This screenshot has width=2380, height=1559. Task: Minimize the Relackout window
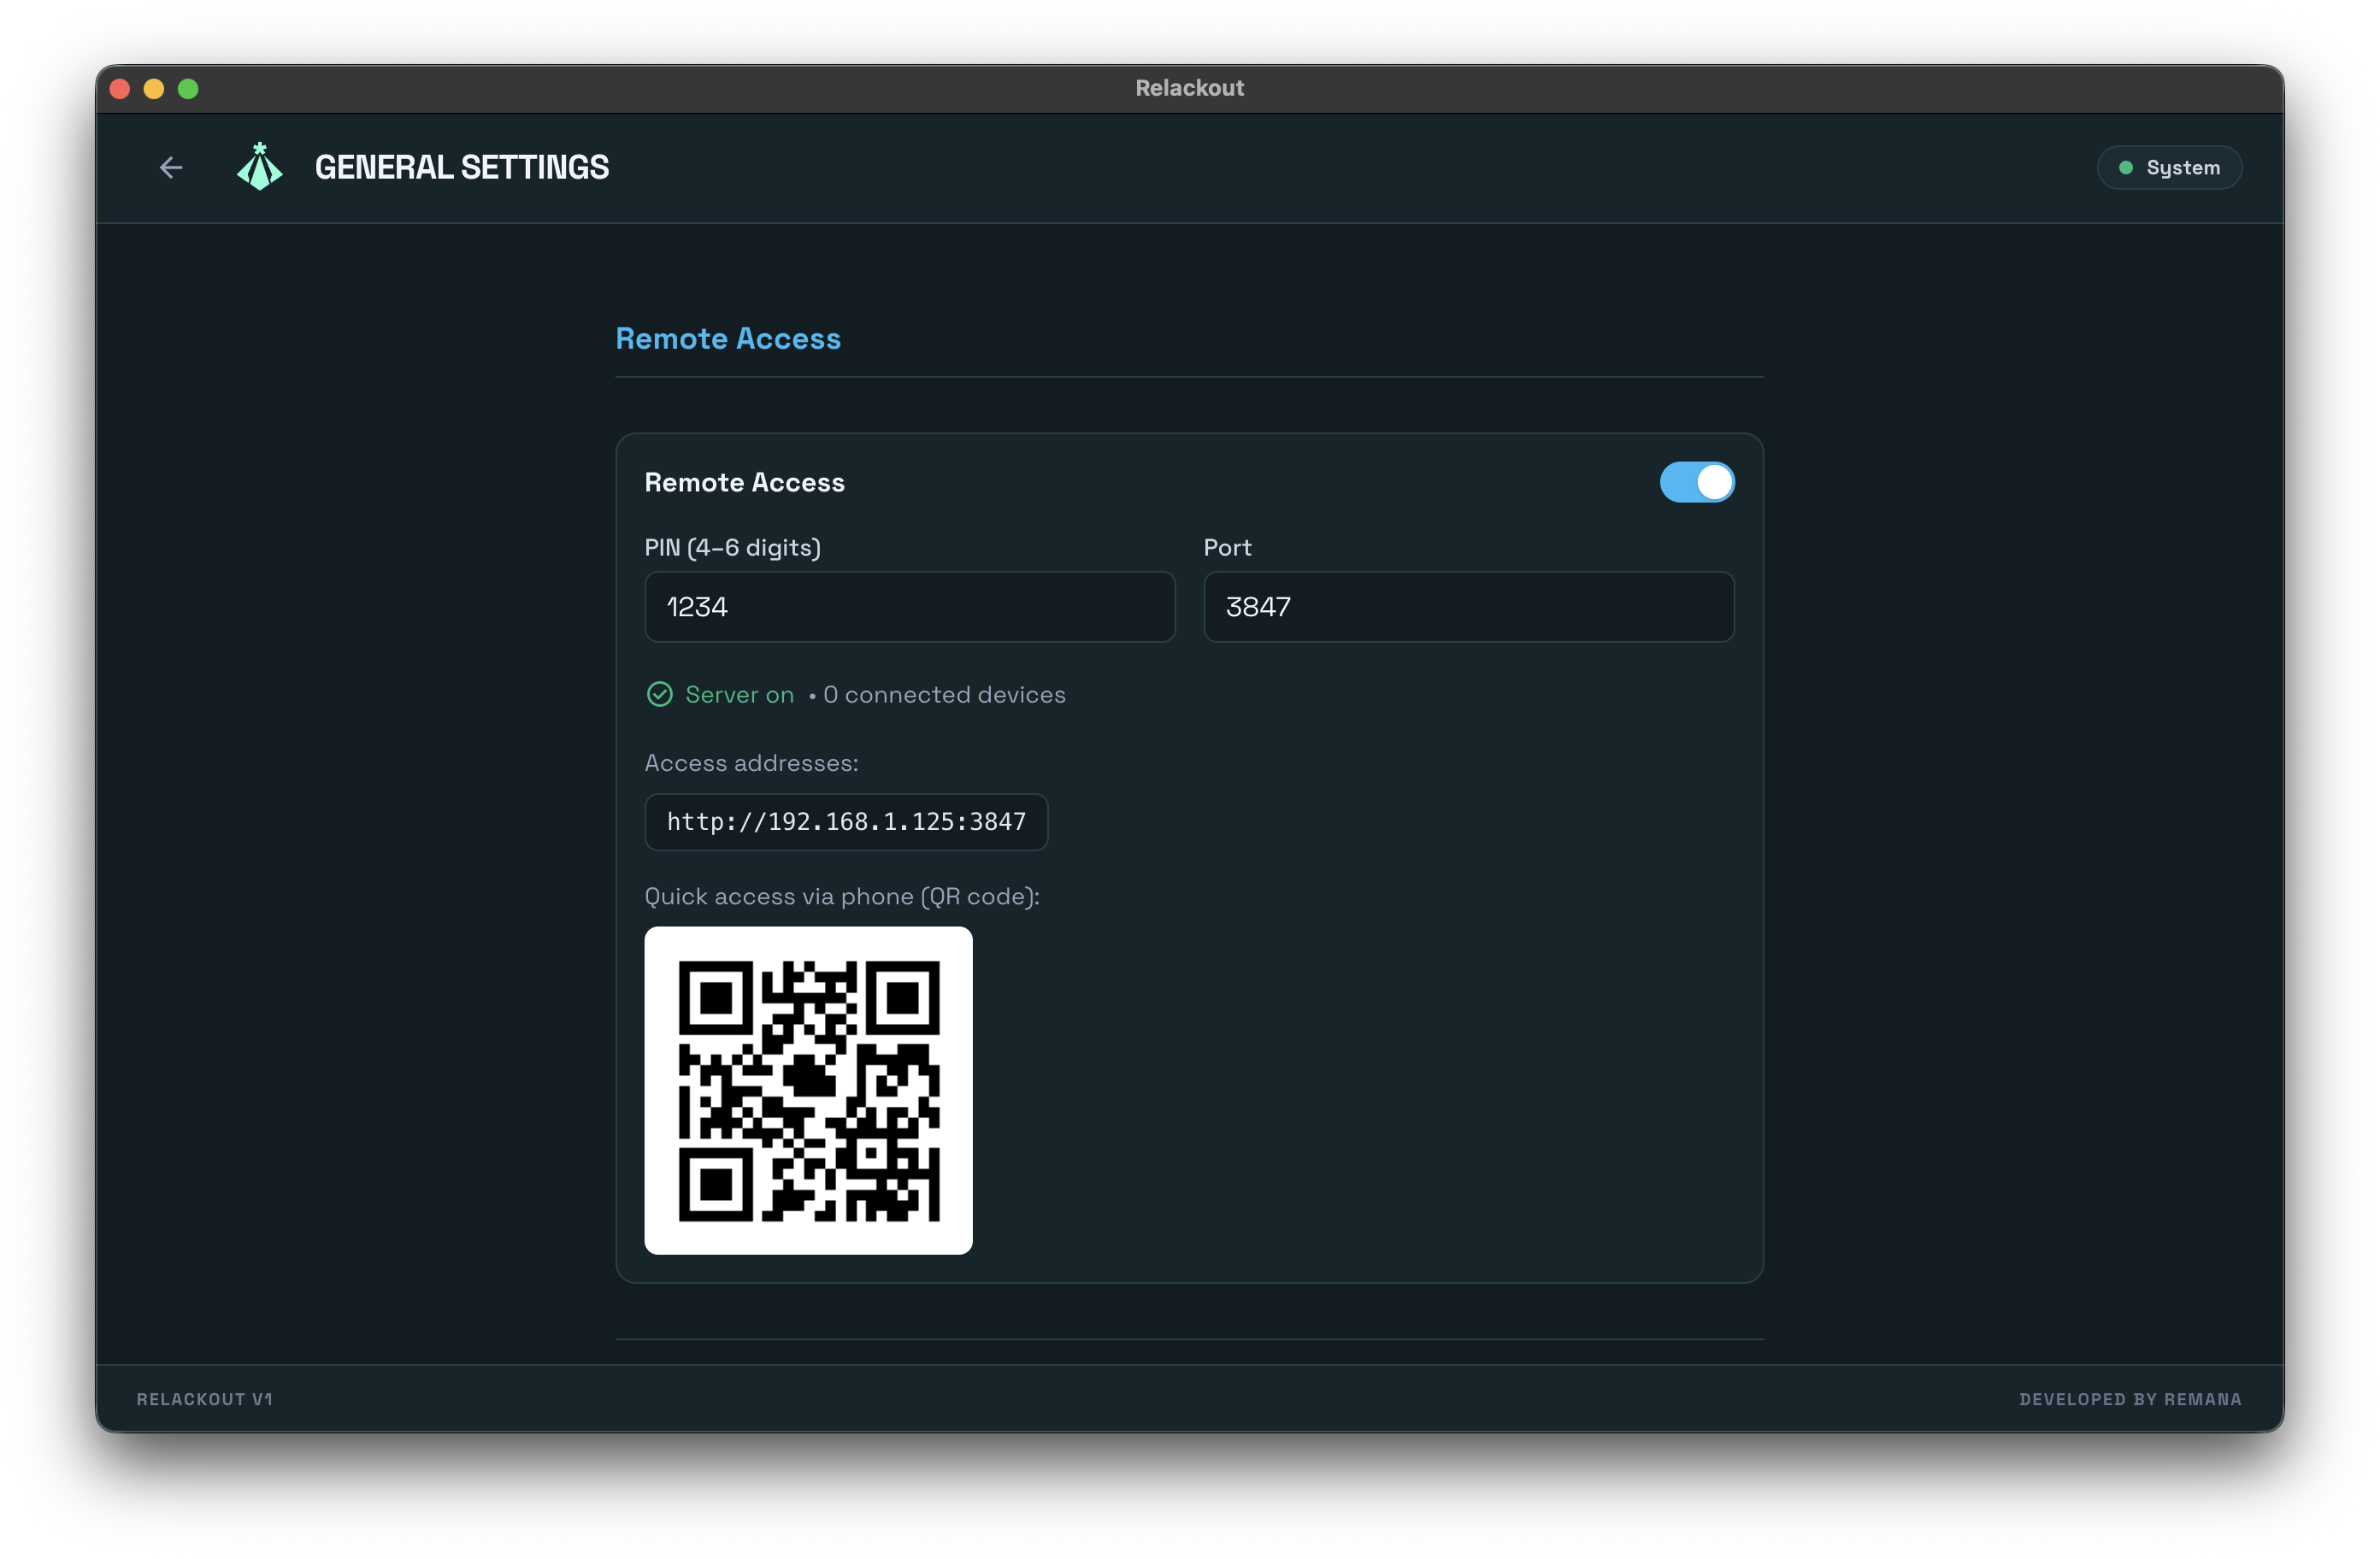click(x=154, y=89)
